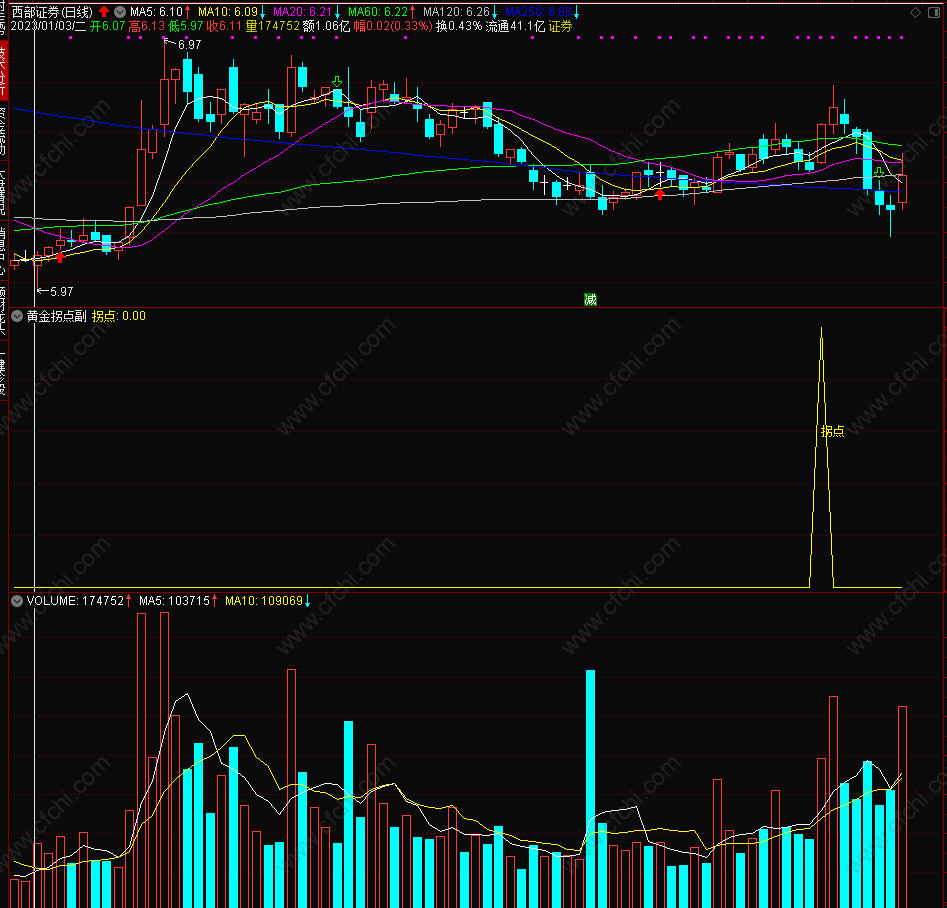Click the yellow 拐点 label on the spike
Image resolution: width=947 pixels, height=908 pixels.
tap(832, 431)
